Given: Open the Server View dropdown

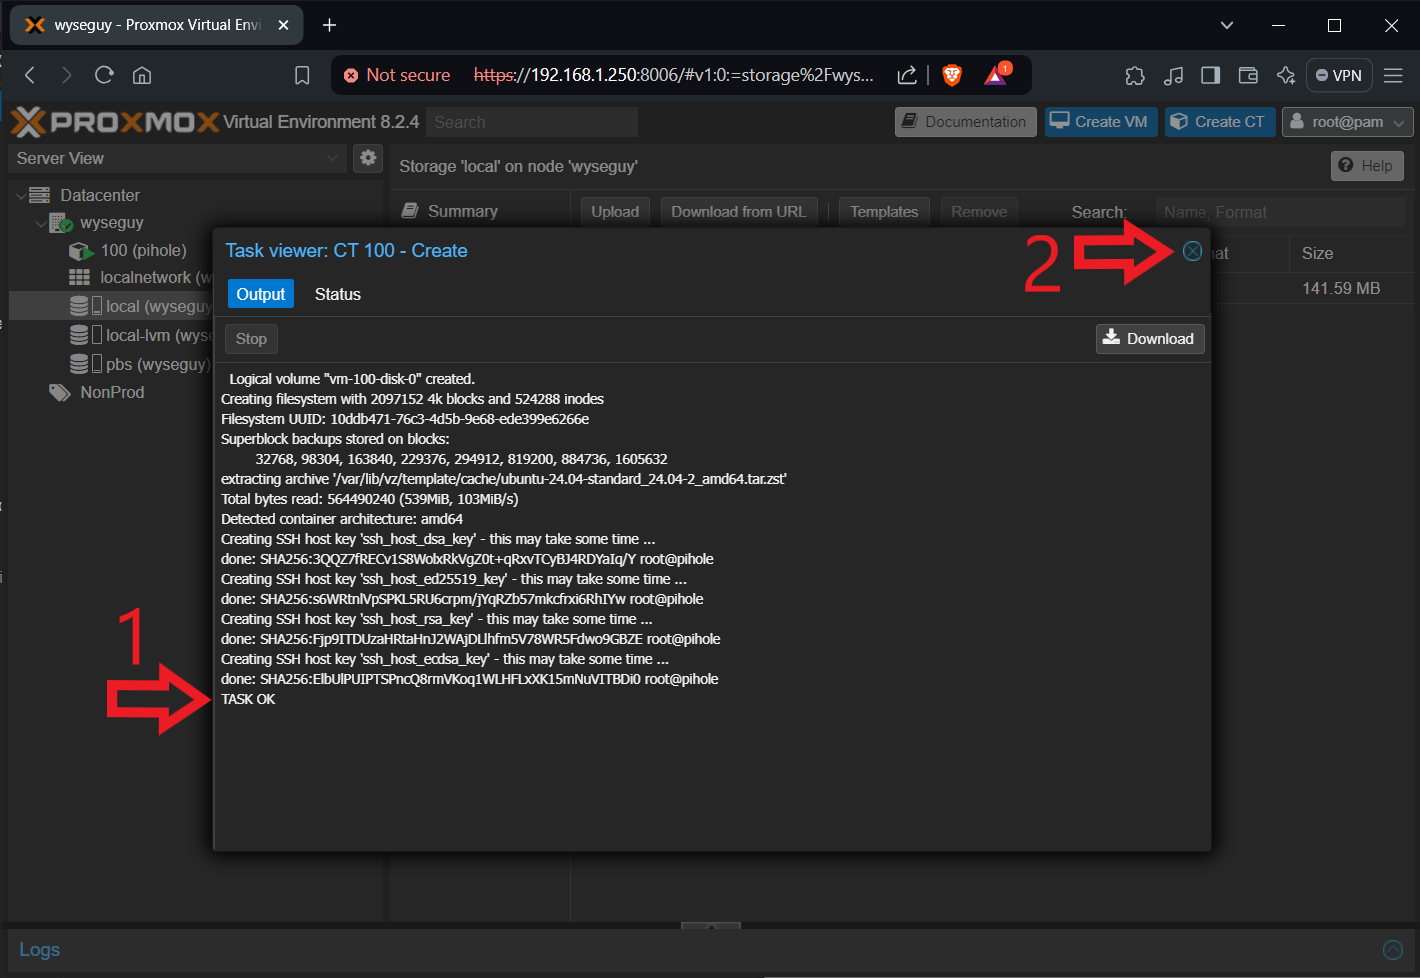Looking at the screenshot, I should click(178, 158).
